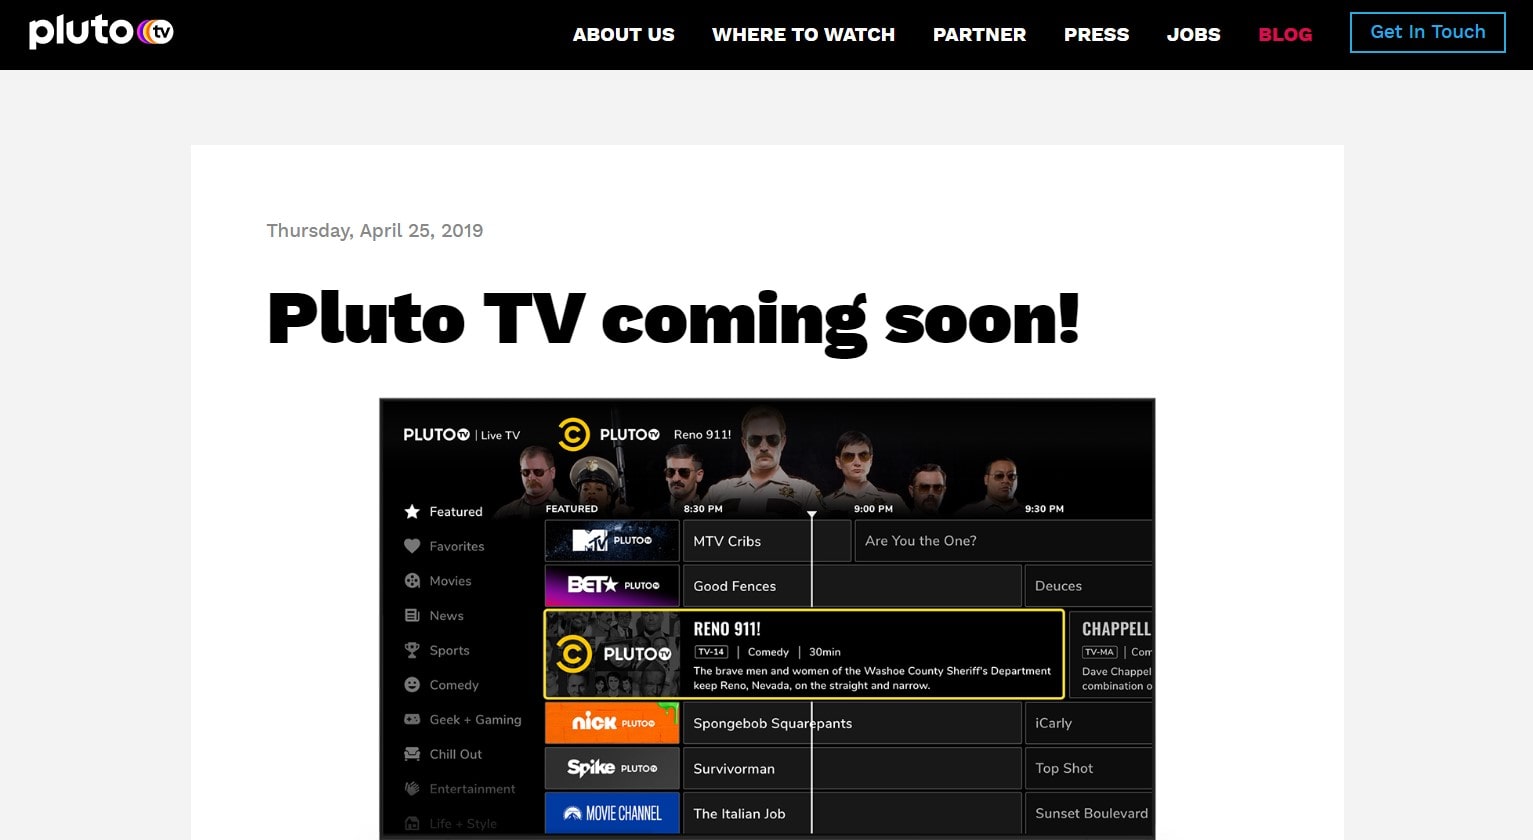Click the News newspaper icon
This screenshot has height=840, width=1533.
[412, 616]
